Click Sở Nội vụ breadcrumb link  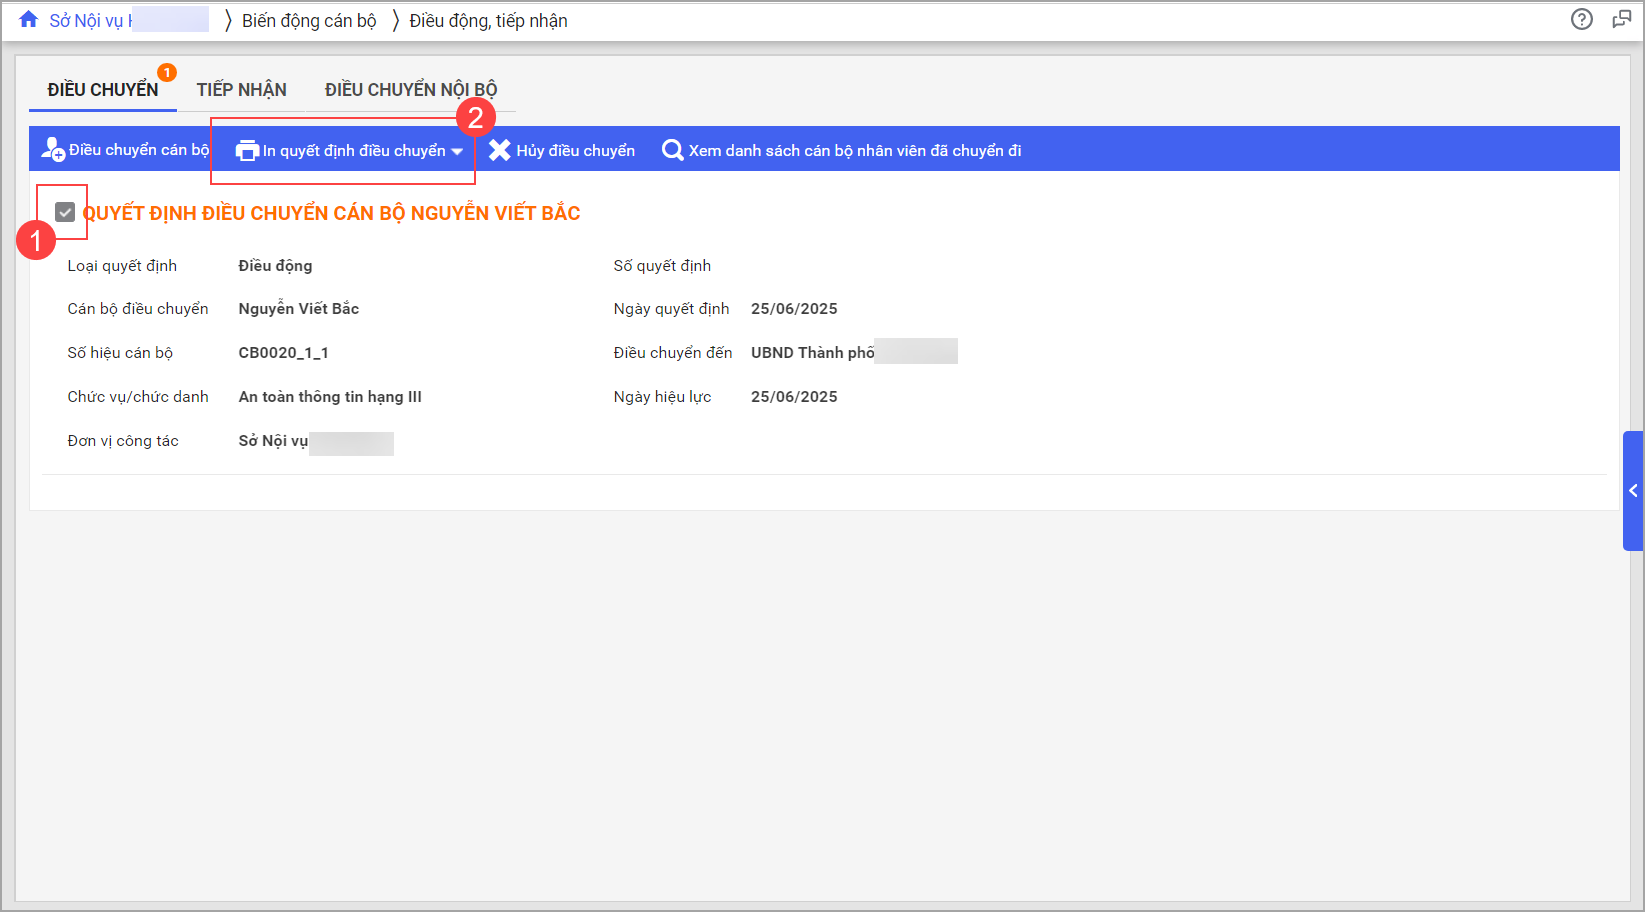pos(88,21)
